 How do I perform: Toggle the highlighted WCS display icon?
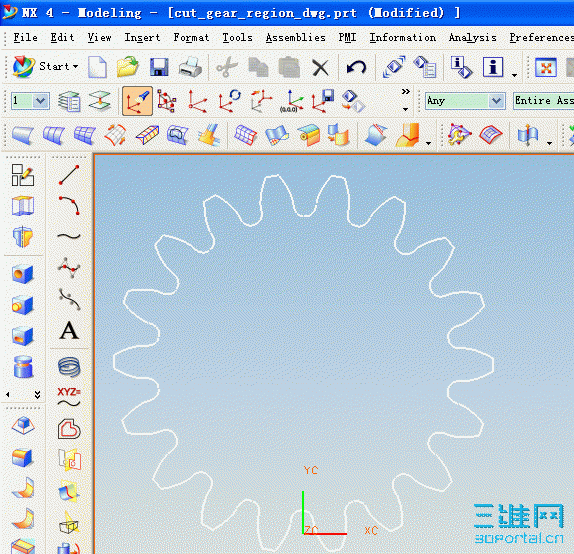click(x=137, y=101)
